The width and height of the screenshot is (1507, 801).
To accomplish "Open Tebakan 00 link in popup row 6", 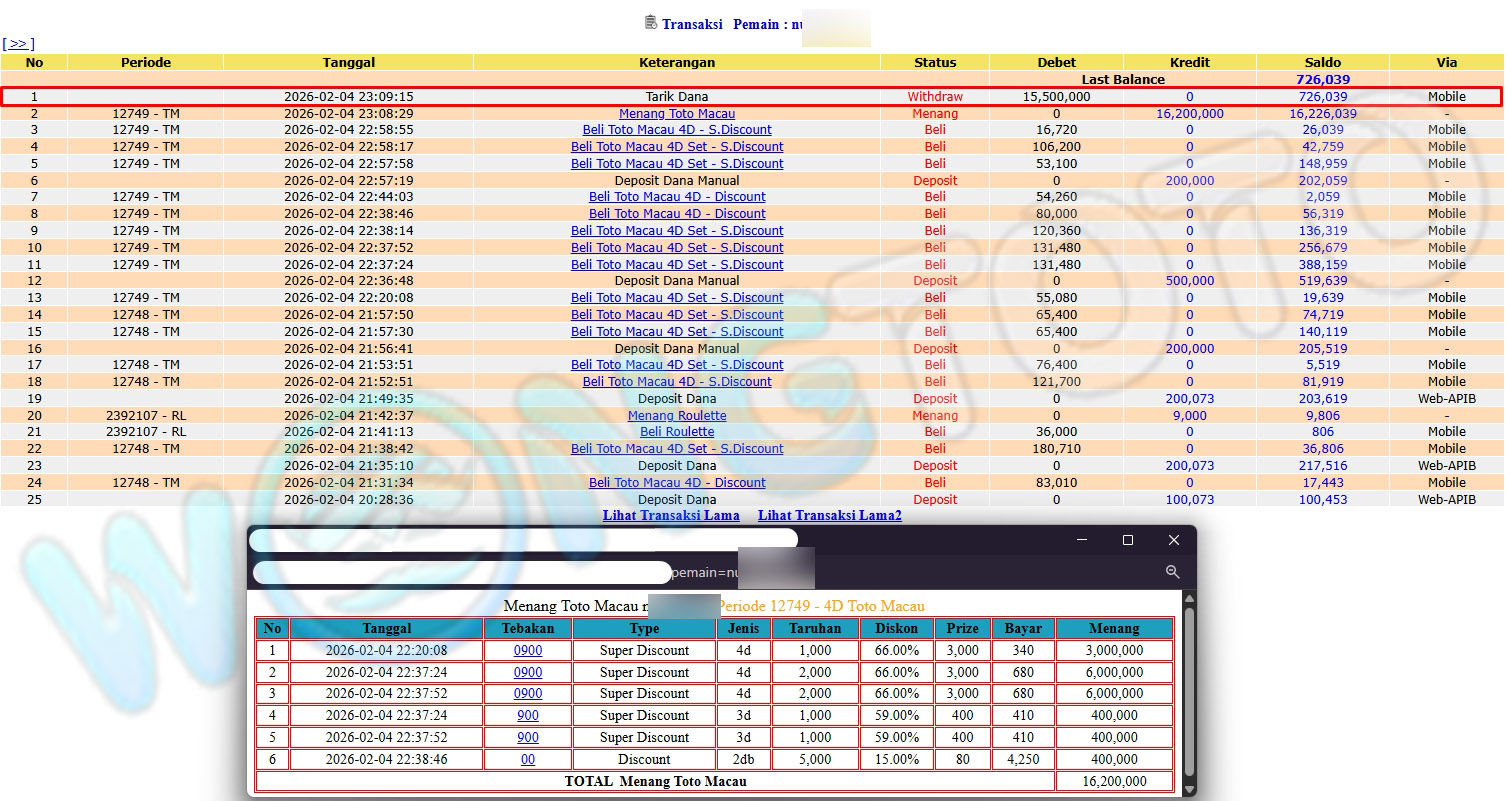I will tap(527, 760).
